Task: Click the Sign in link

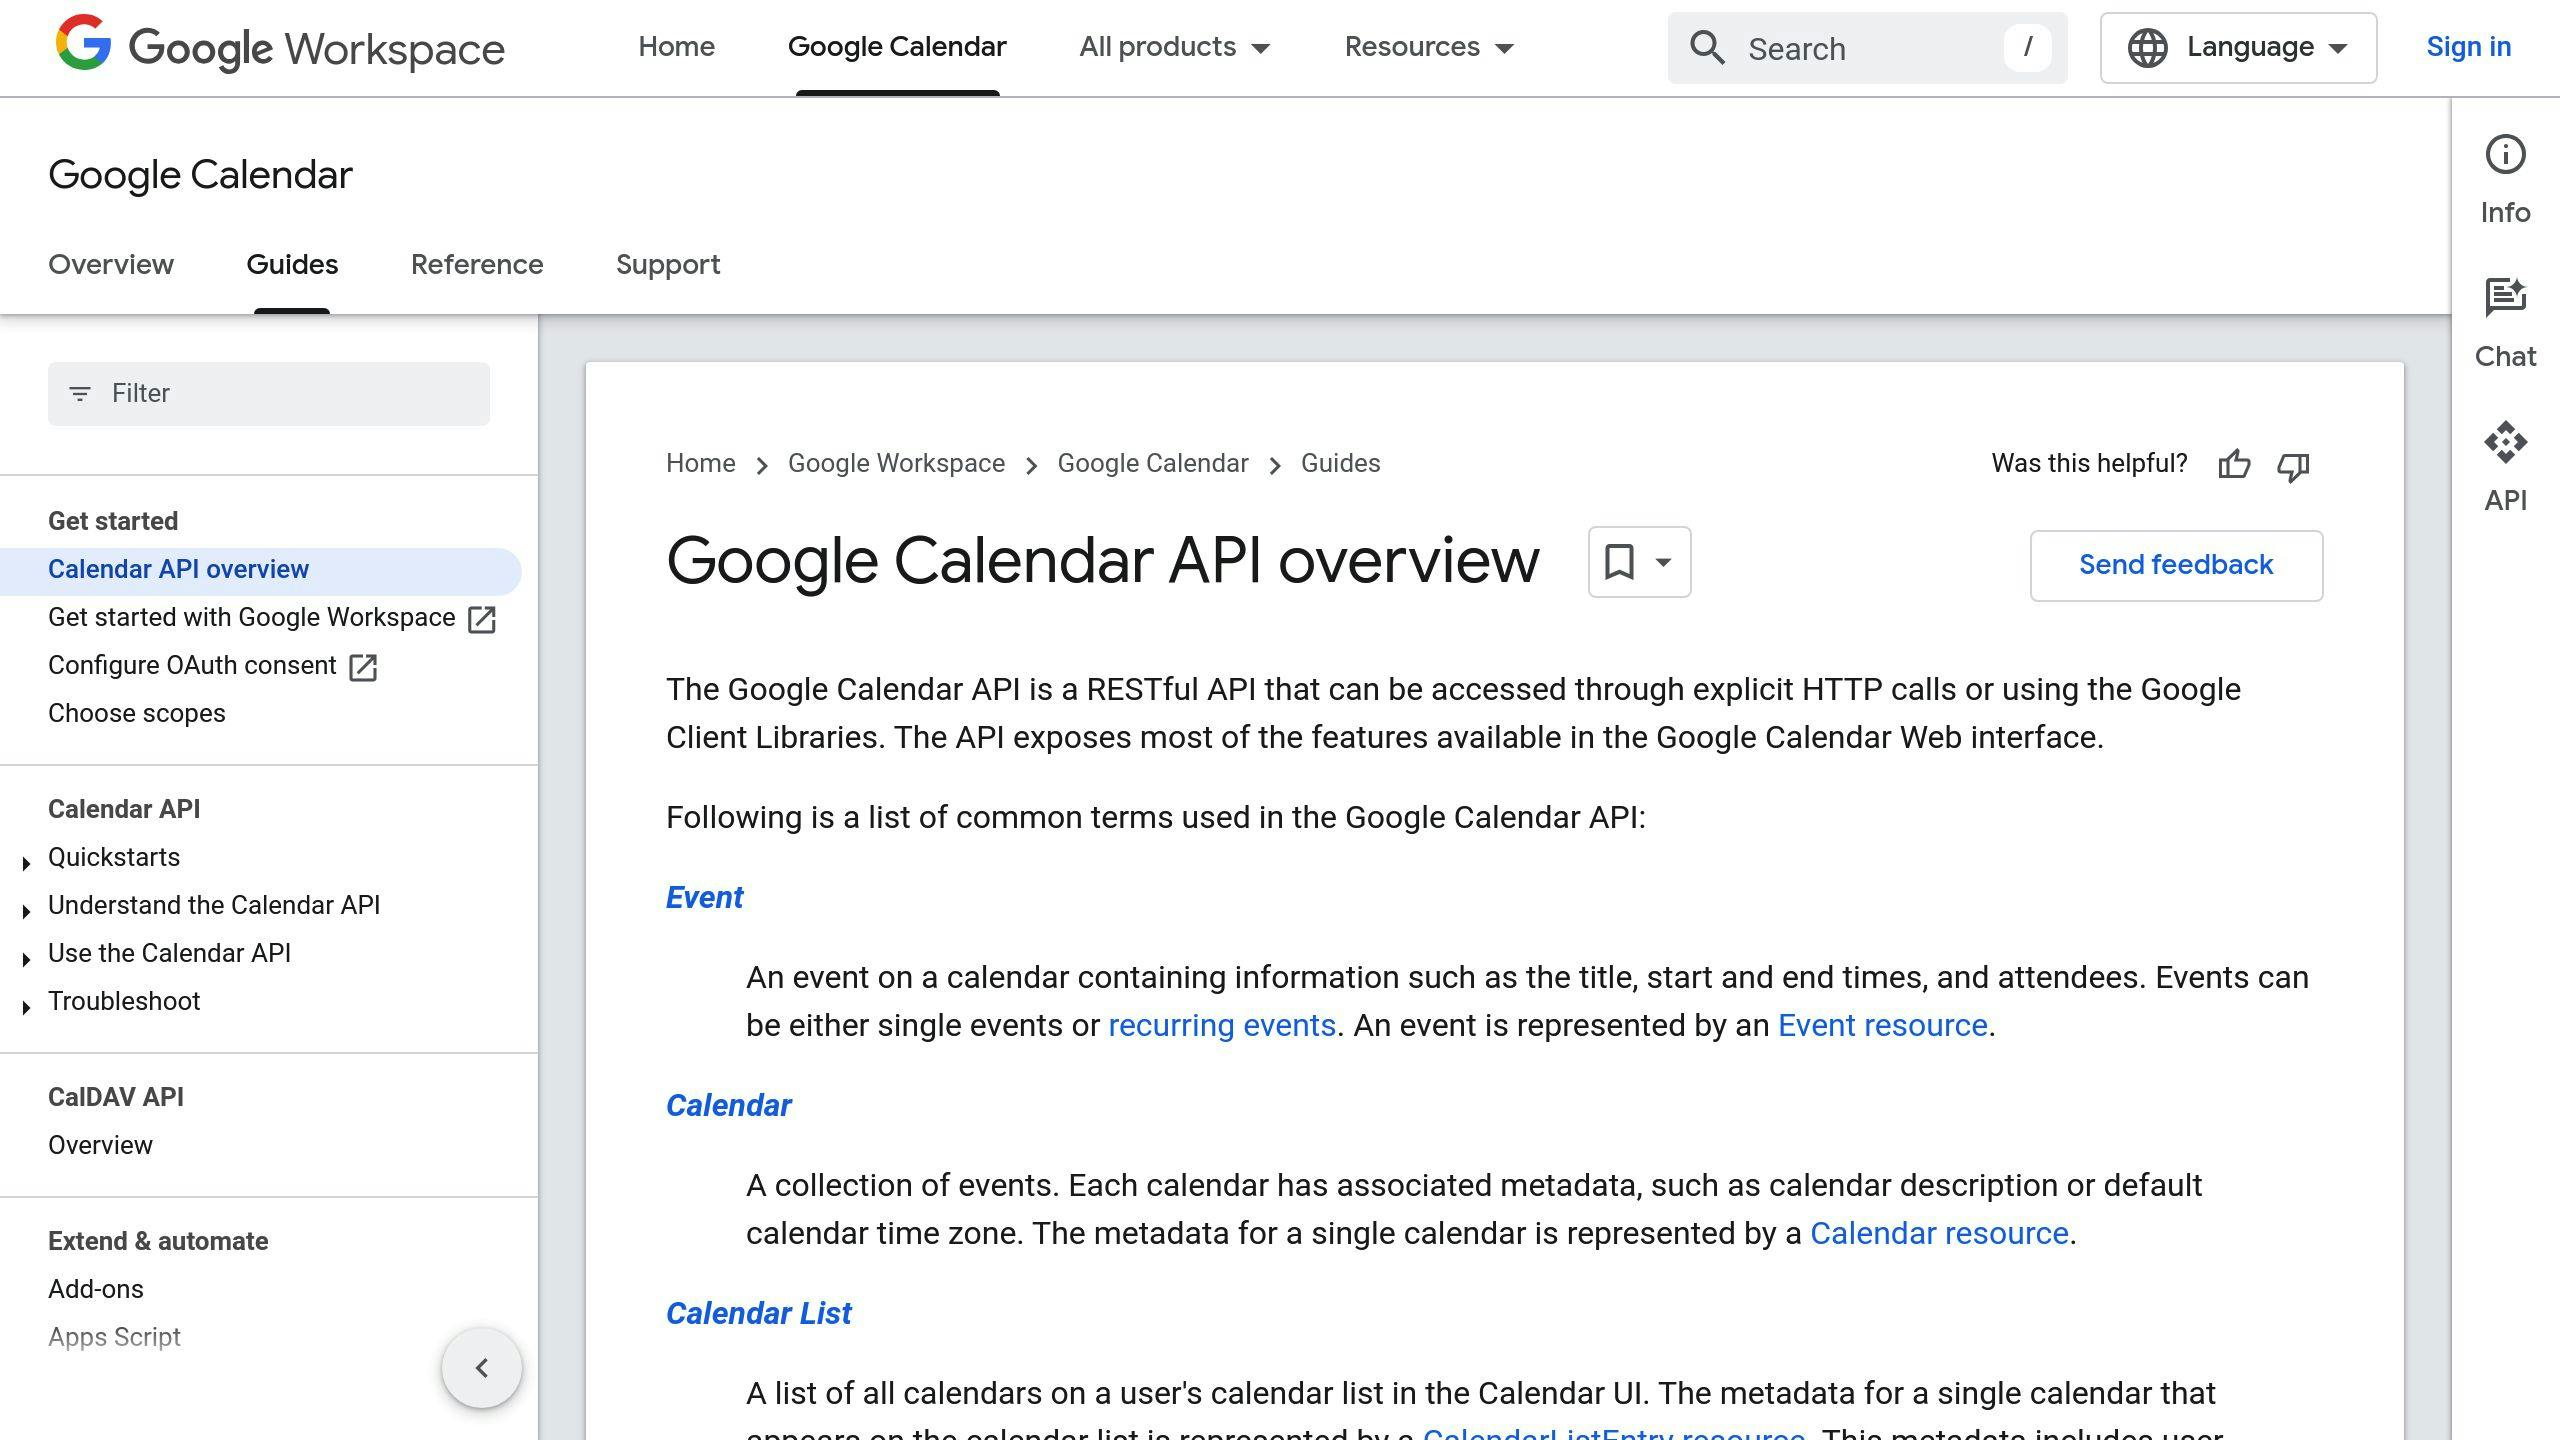Action: (x=2468, y=47)
